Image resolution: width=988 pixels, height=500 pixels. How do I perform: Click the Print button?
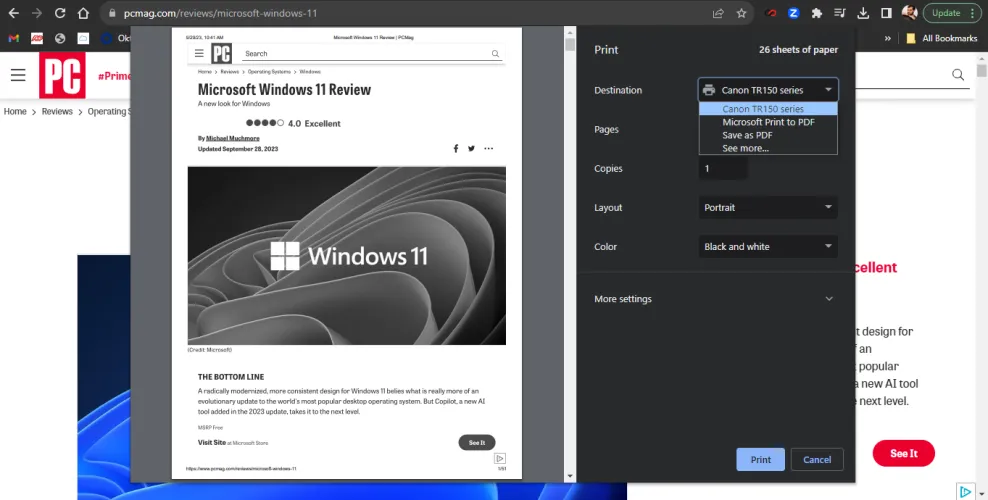pos(760,460)
